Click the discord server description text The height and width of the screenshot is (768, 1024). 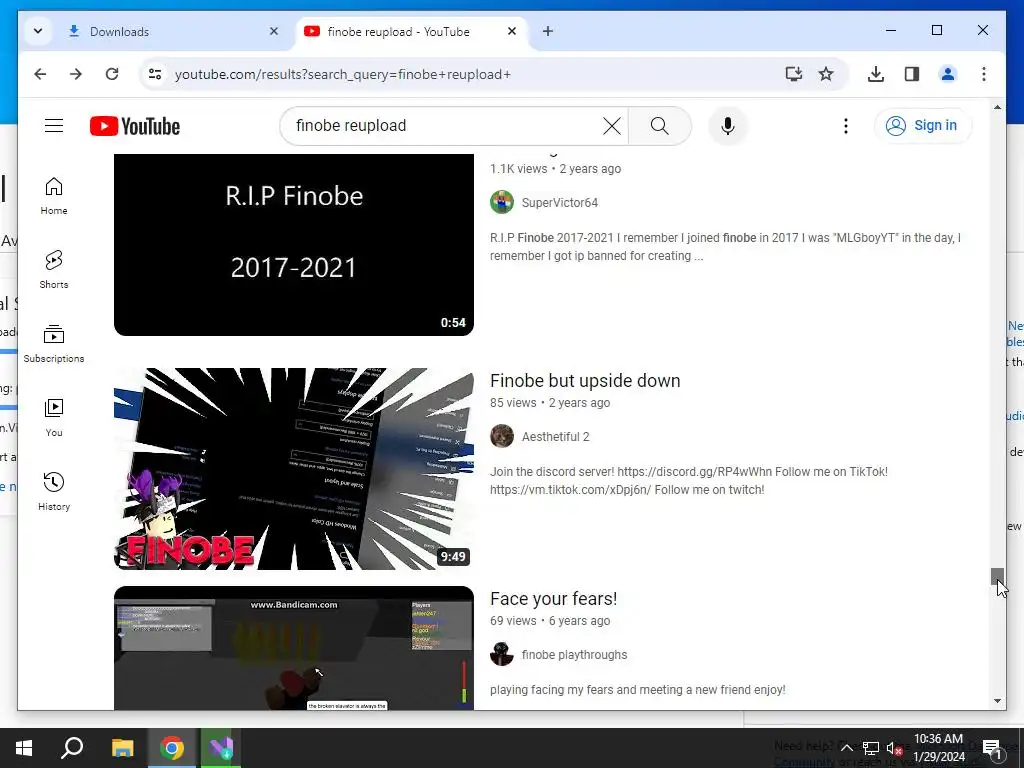click(689, 481)
